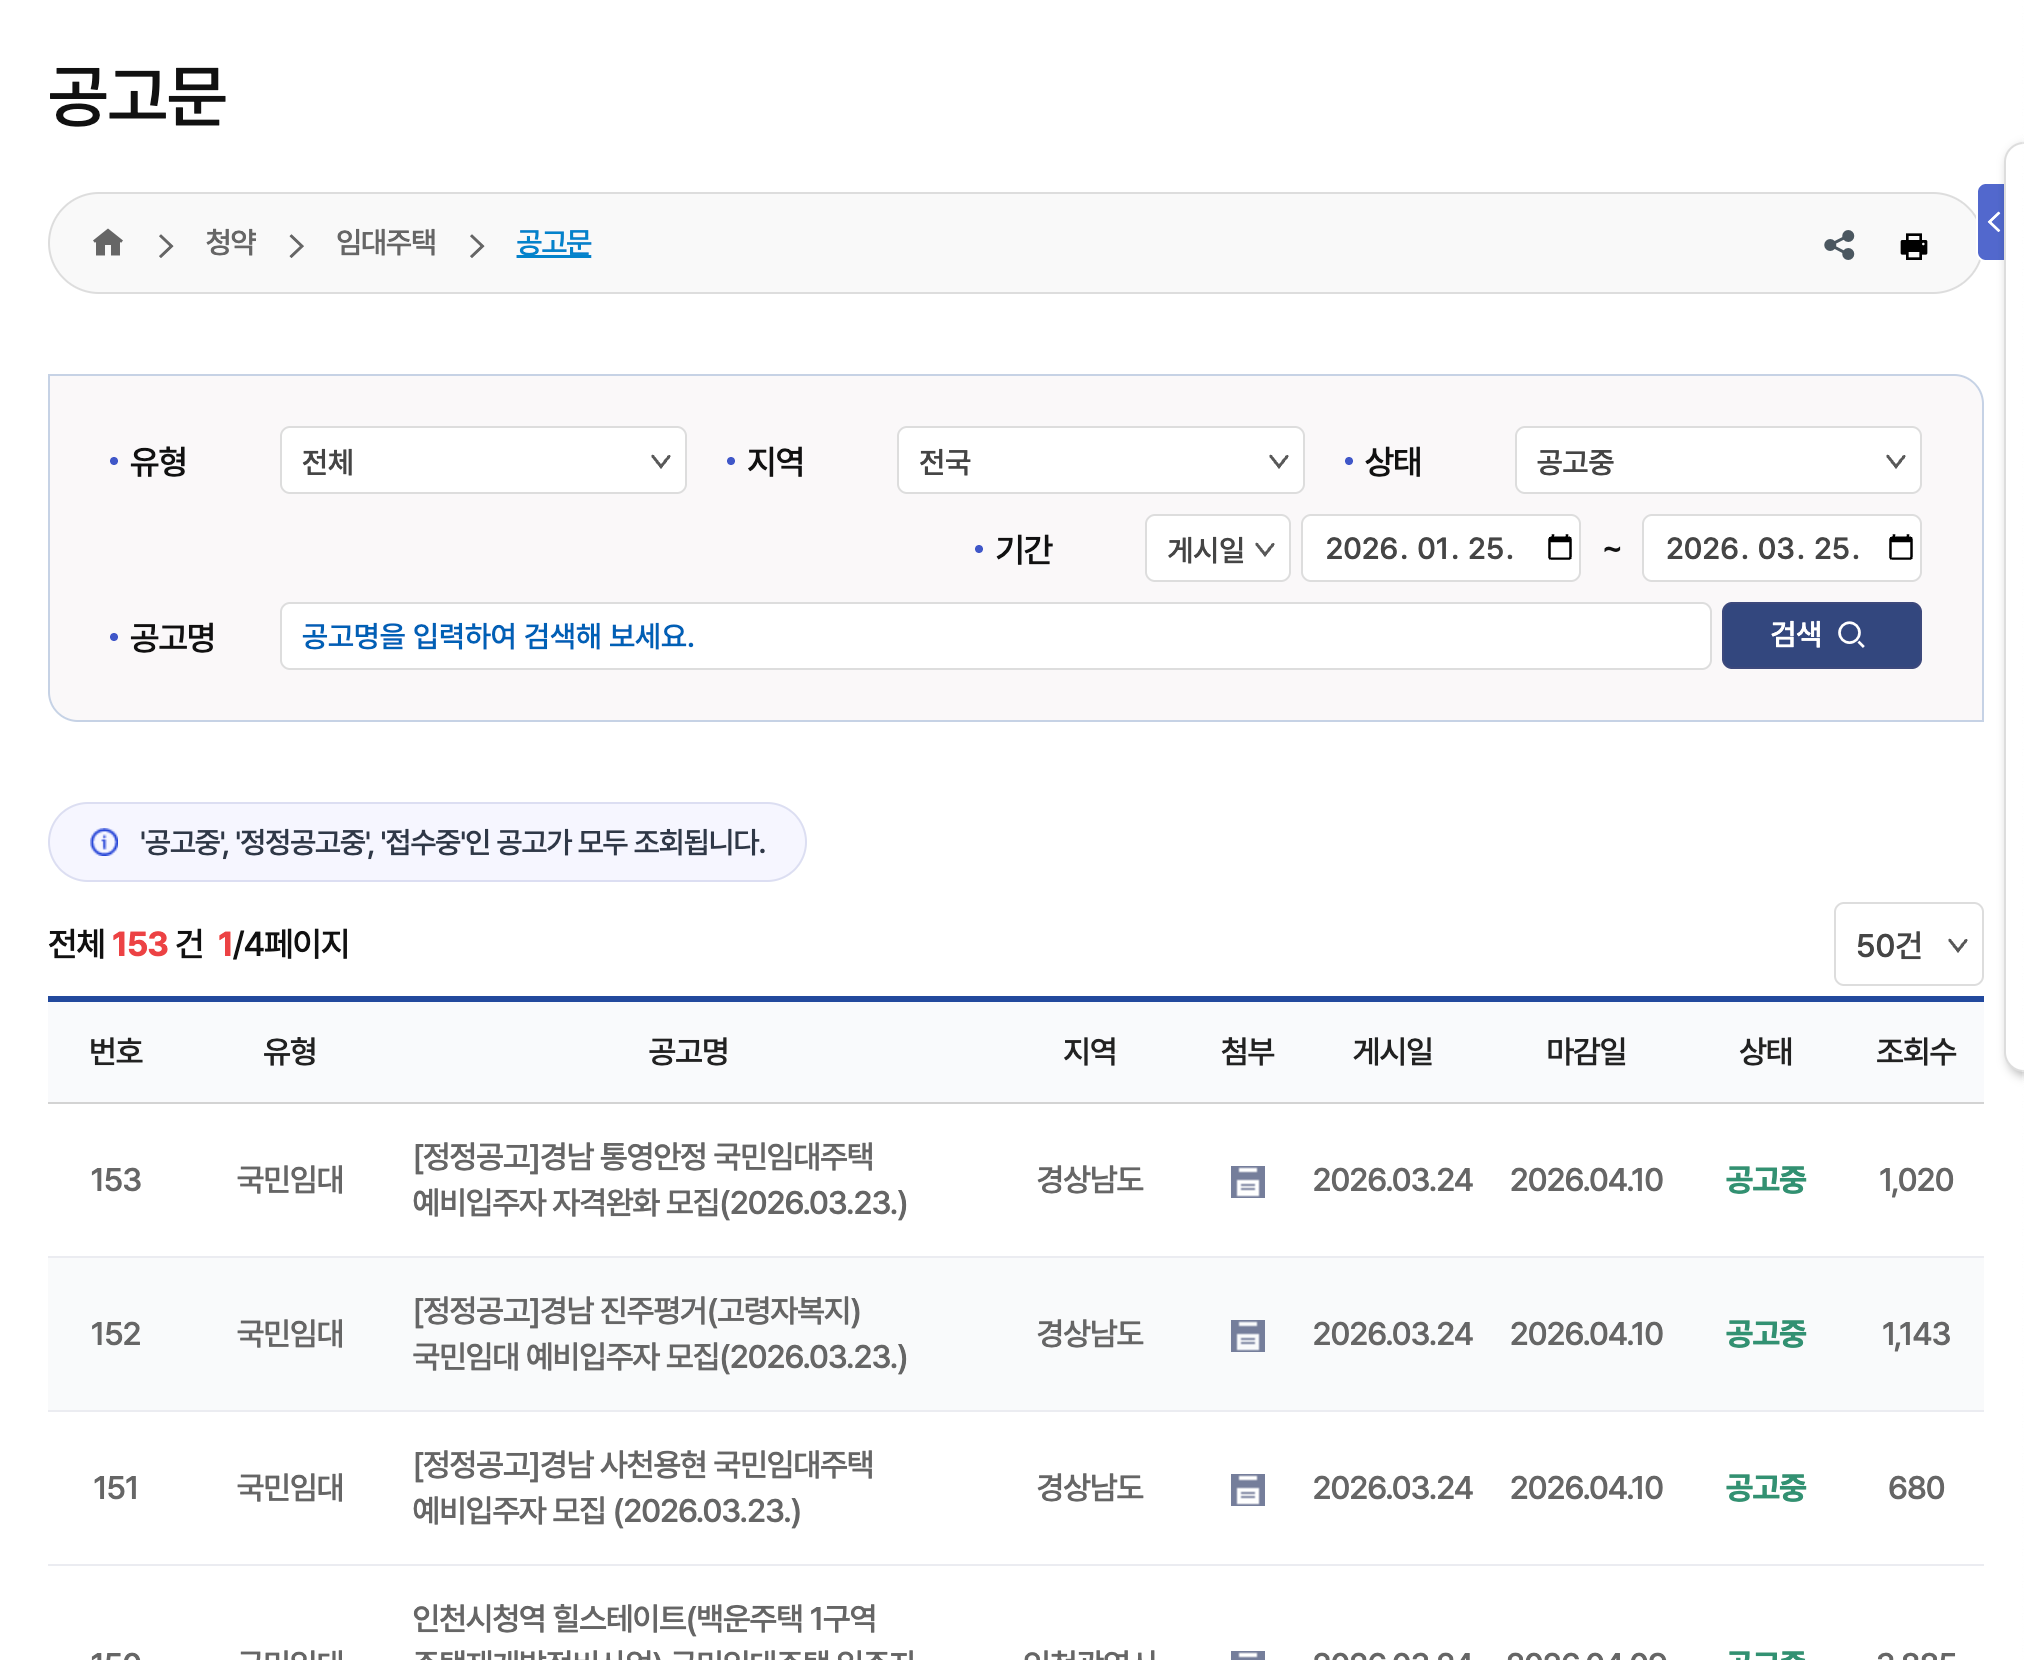
Task: Click the home icon in breadcrumb
Action: click(x=108, y=243)
